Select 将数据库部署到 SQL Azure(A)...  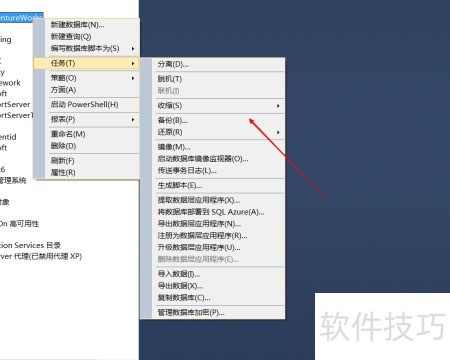click(x=211, y=212)
